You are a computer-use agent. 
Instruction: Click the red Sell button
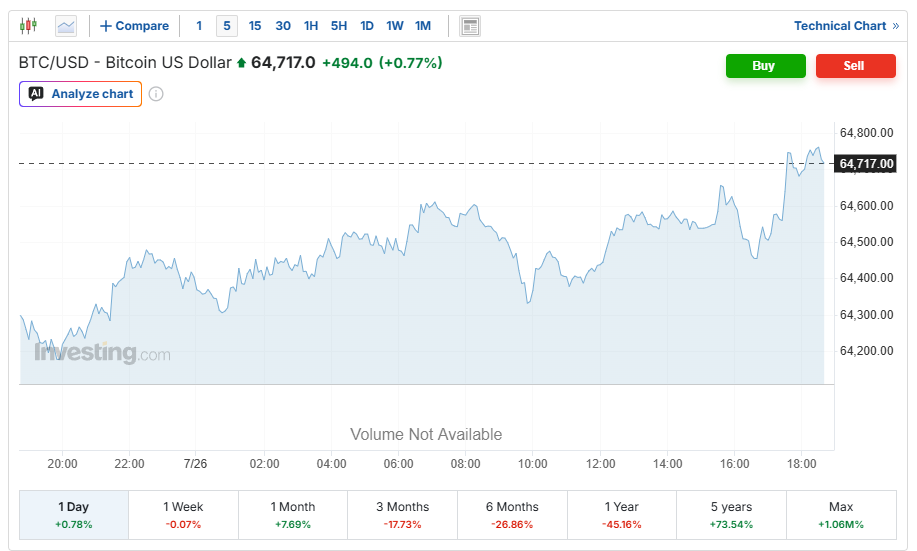coord(856,66)
